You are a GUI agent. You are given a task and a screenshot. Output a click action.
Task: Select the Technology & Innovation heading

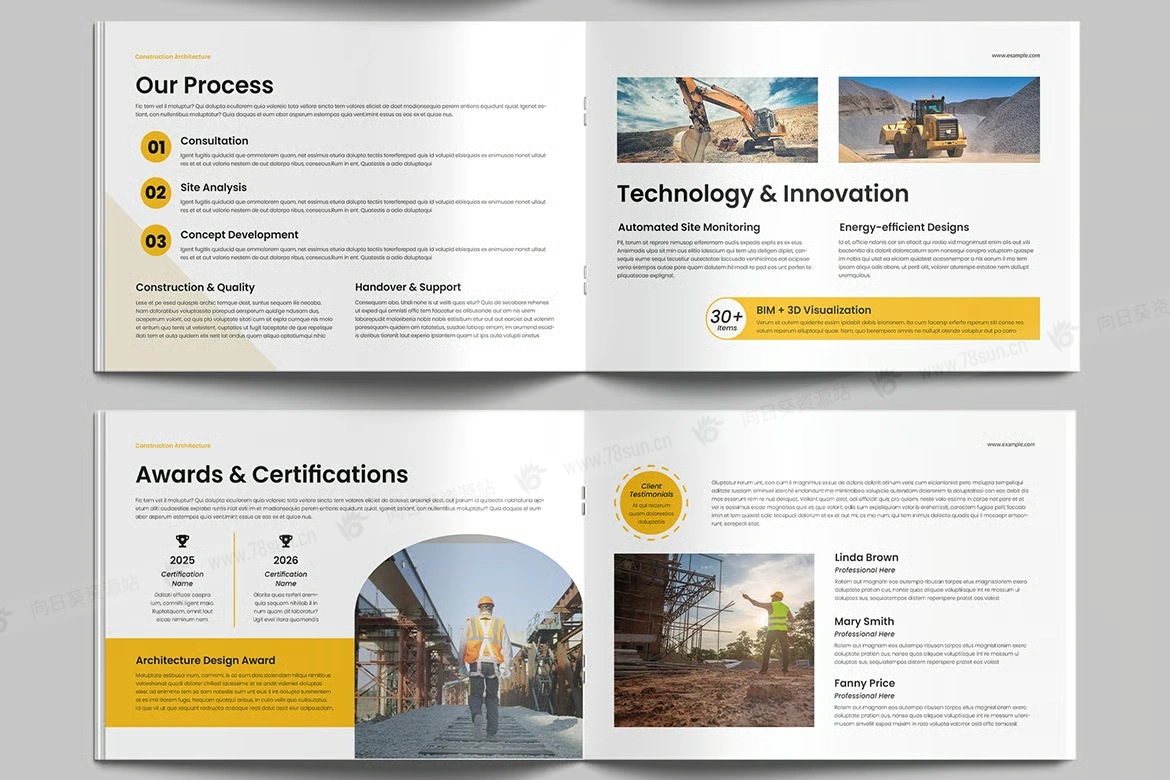coord(762,194)
